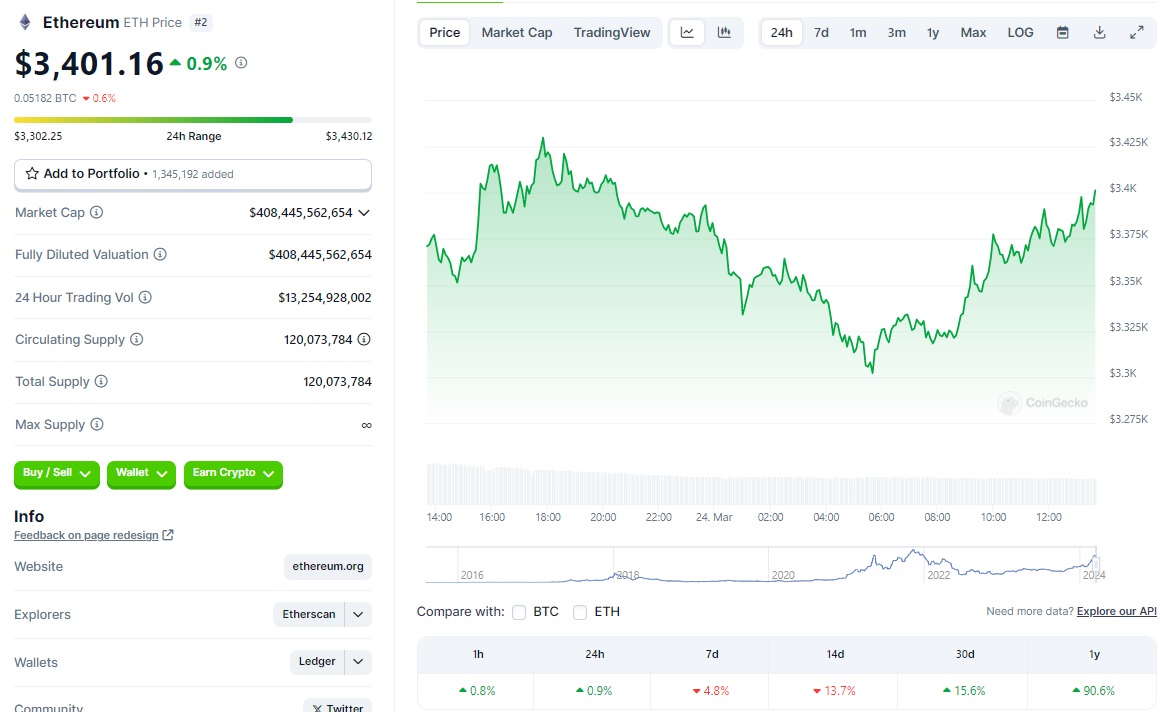Click the infinity Max Supply value
Viewport: 1160px width, 712px height.
[x=366, y=425]
